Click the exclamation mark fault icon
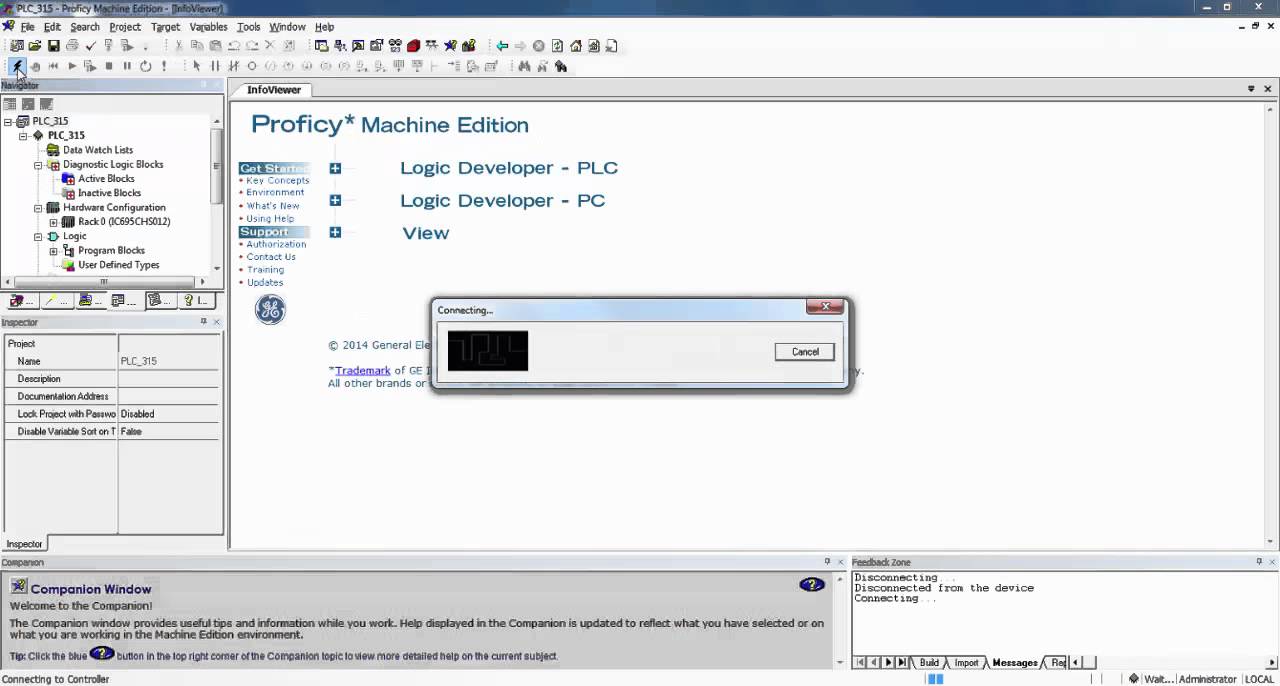The image size is (1280, 686). tap(164, 66)
